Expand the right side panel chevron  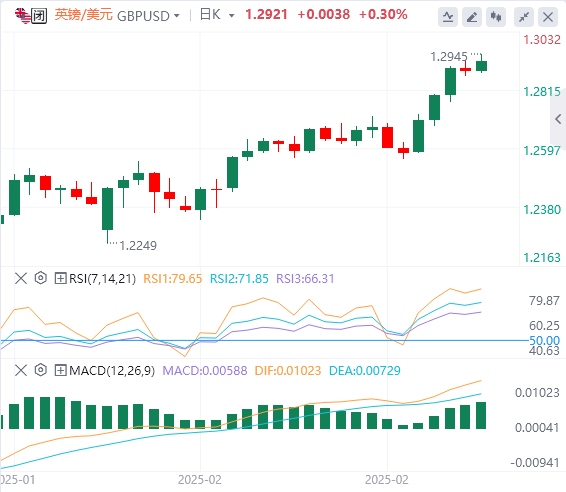click(x=558, y=119)
